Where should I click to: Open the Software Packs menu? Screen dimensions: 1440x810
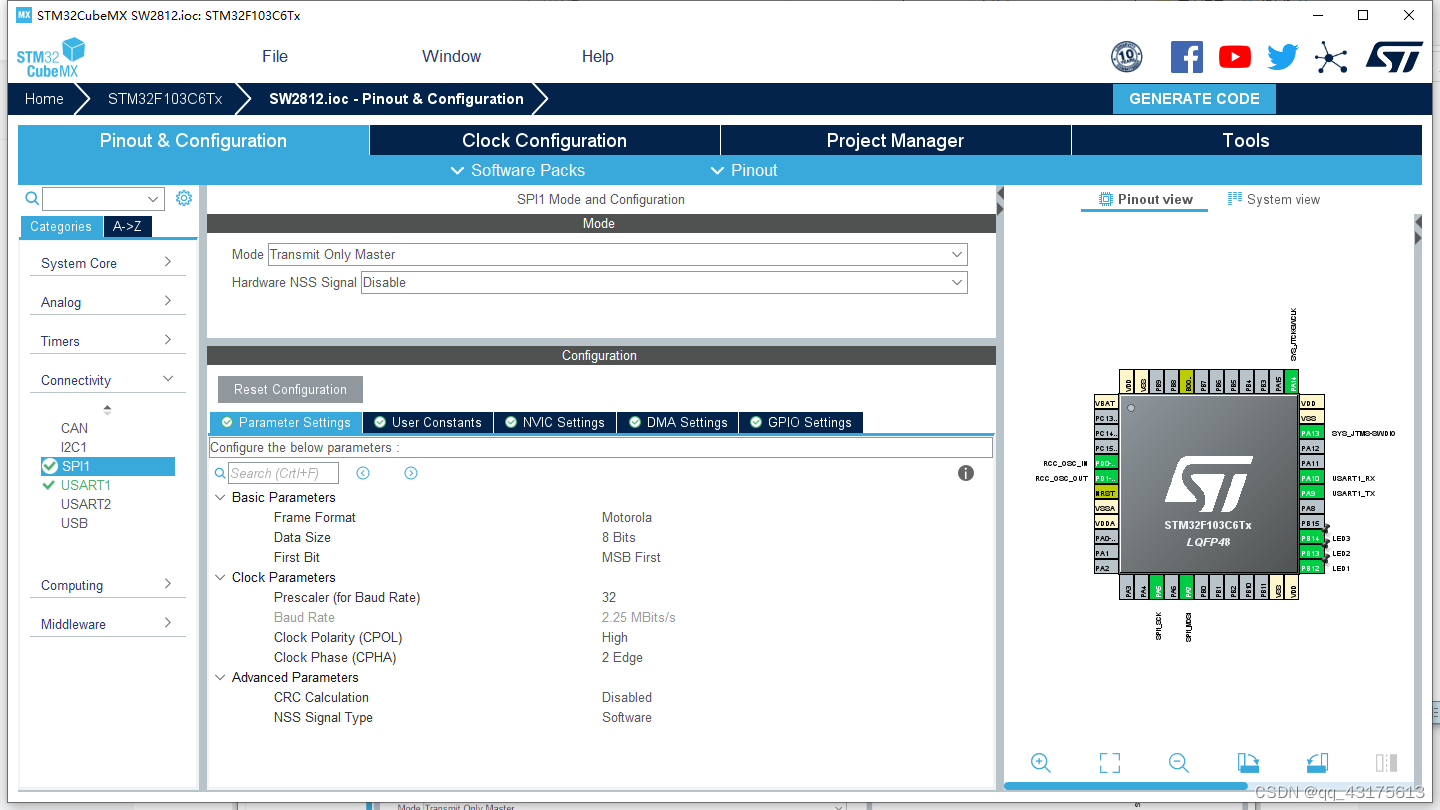[x=518, y=170]
